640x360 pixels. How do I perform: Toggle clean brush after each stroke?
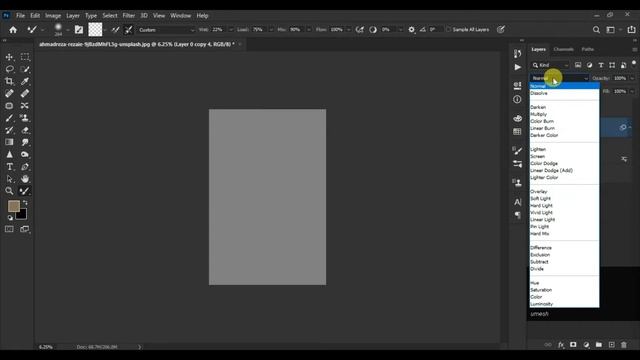tap(129, 29)
